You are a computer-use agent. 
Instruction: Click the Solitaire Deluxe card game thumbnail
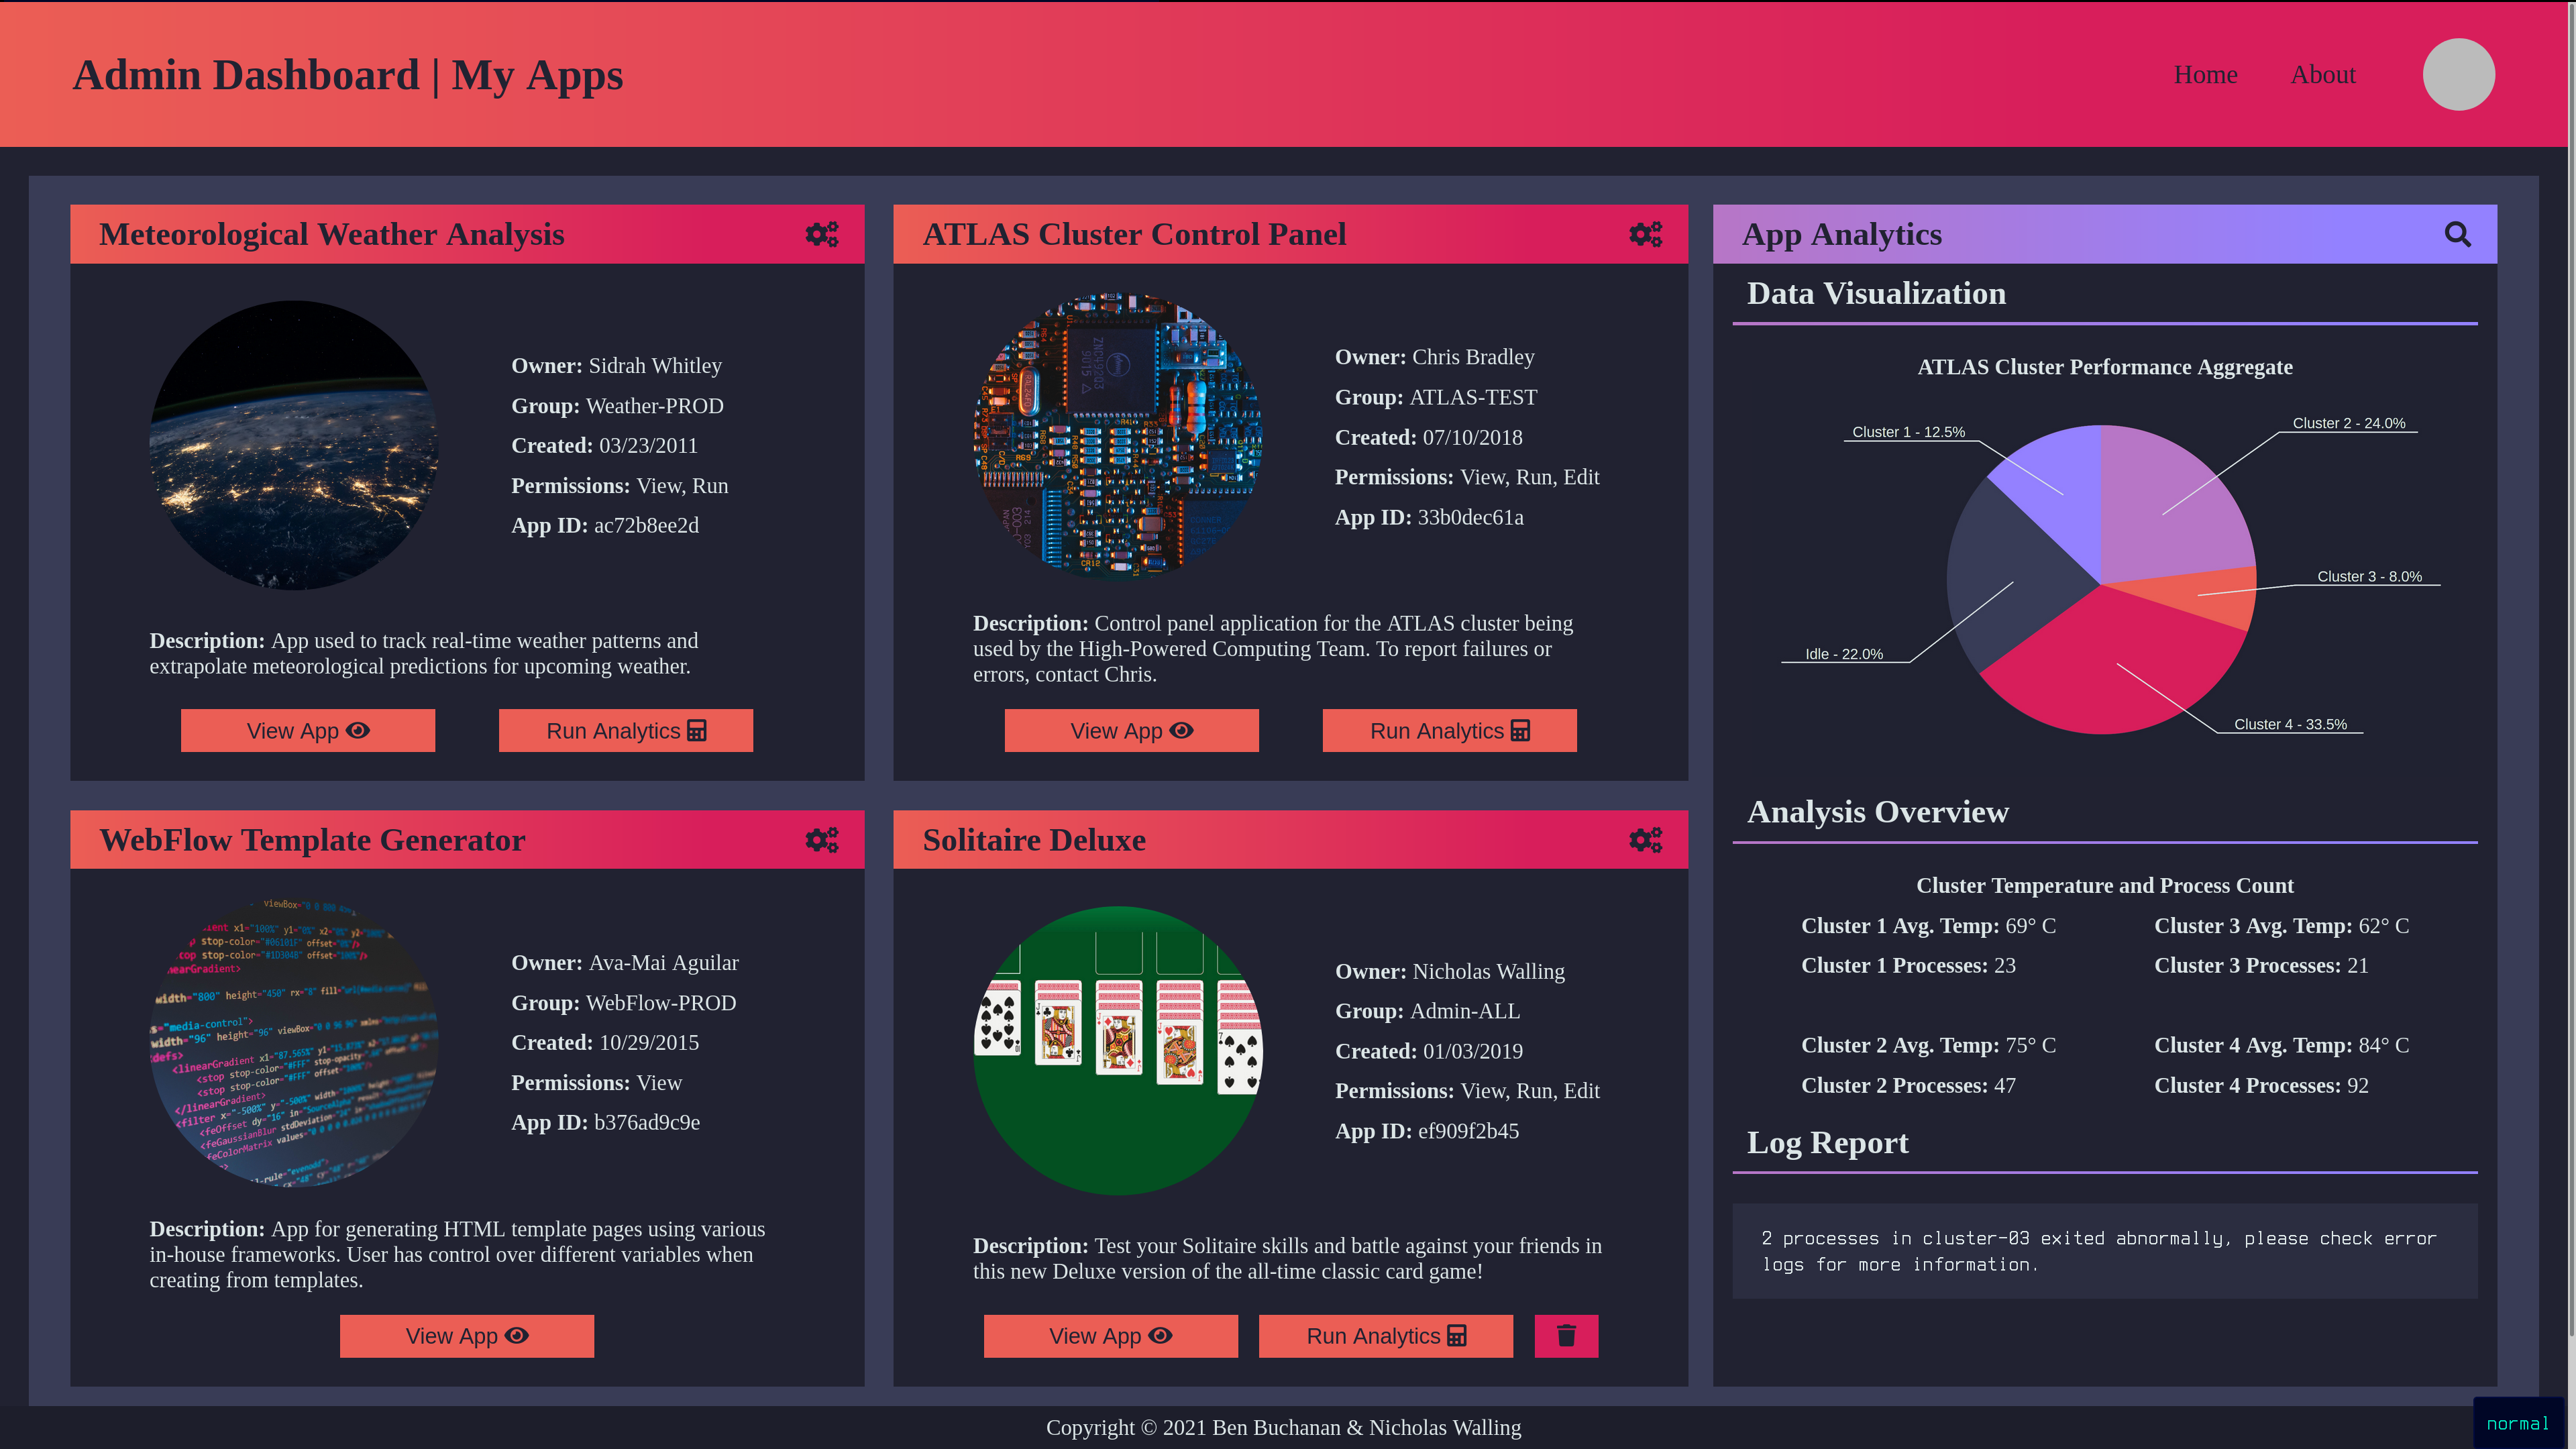coord(1117,1050)
